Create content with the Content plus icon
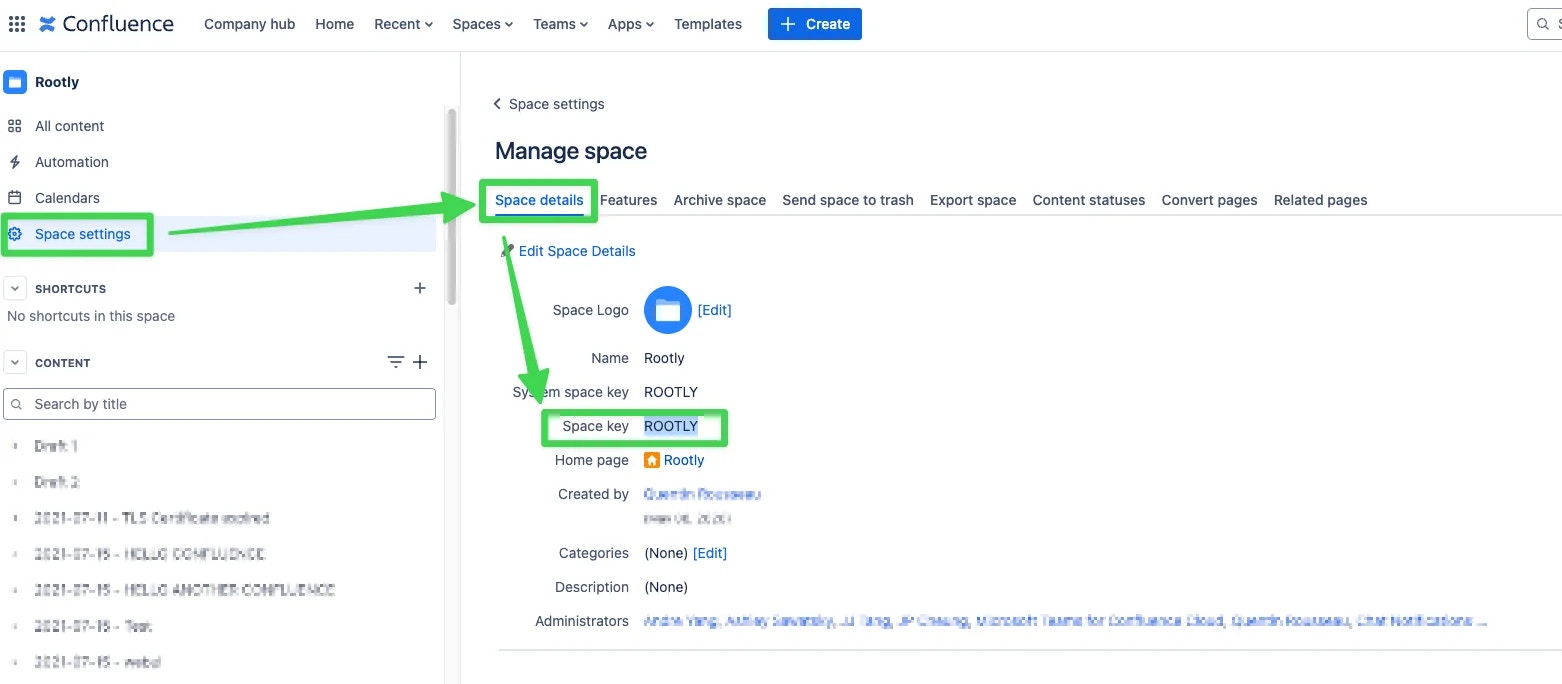The image size is (1562, 684). pyautogui.click(x=420, y=362)
